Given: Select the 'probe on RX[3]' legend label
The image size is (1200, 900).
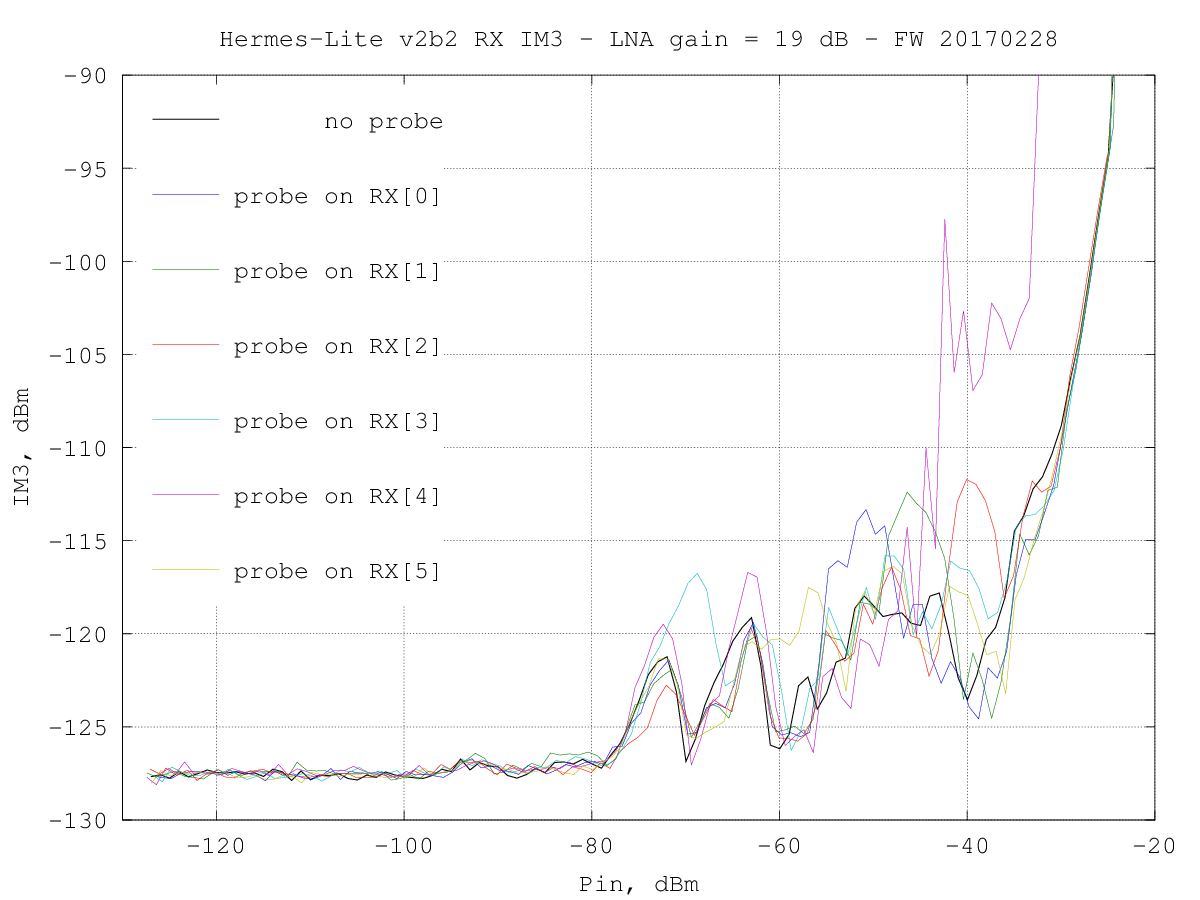Looking at the screenshot, I should [x=338, y=421].
